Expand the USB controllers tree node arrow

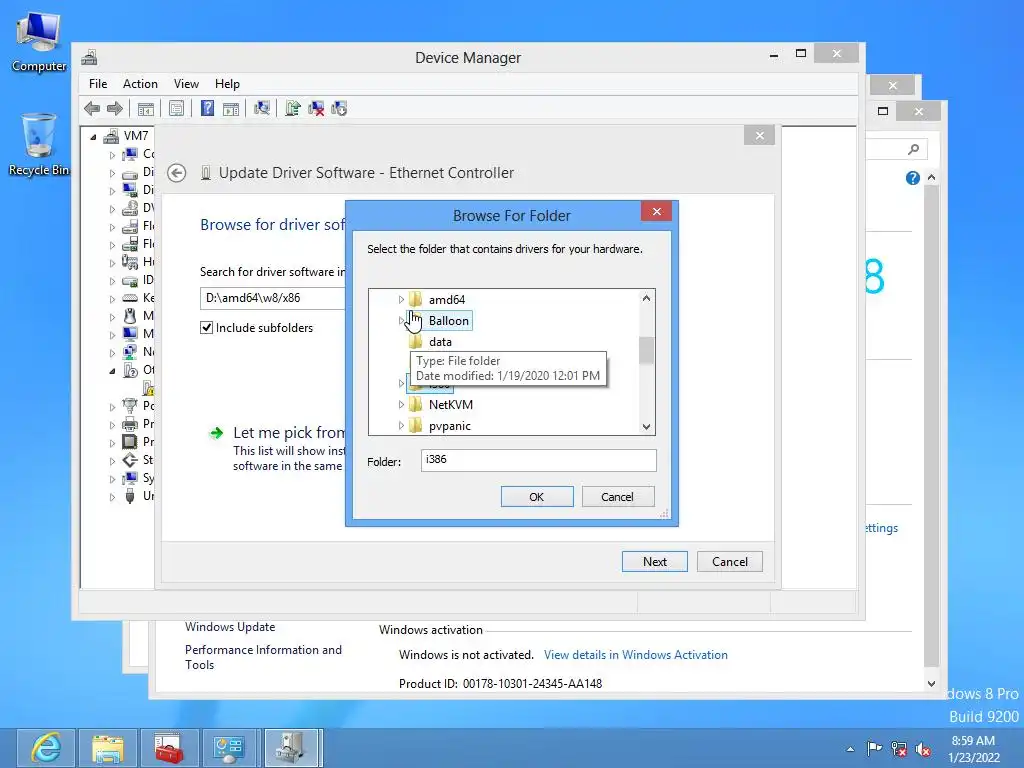point(112,497)
